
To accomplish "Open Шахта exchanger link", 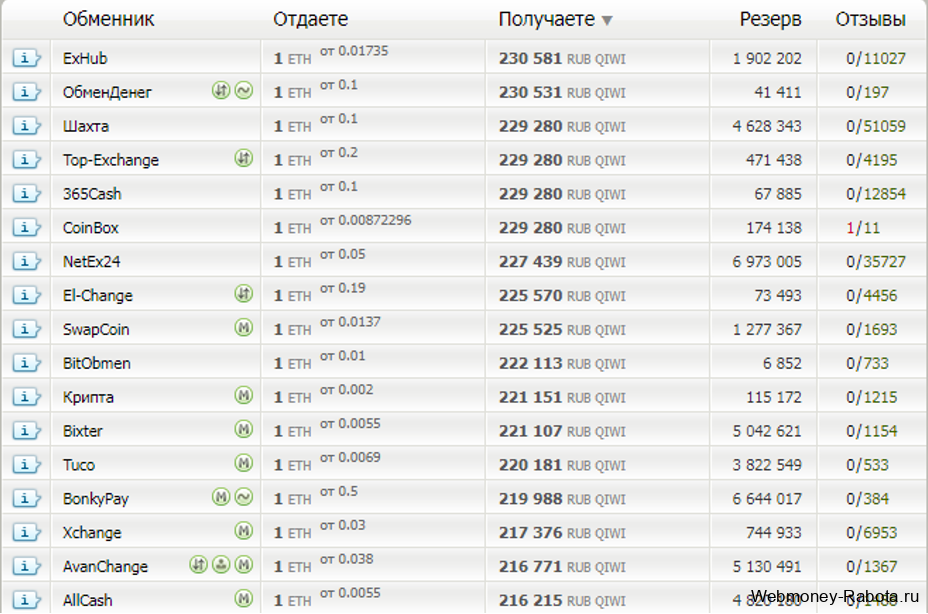I will [x=86, y=126].
